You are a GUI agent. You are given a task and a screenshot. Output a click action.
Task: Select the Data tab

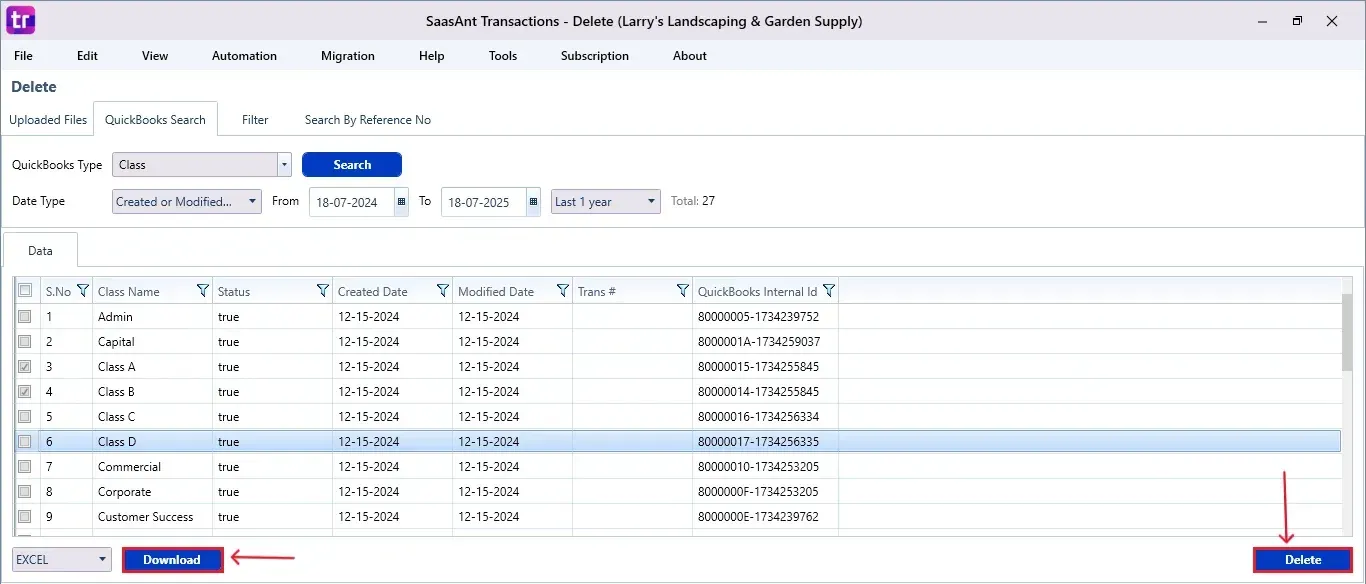pos(40,251)
